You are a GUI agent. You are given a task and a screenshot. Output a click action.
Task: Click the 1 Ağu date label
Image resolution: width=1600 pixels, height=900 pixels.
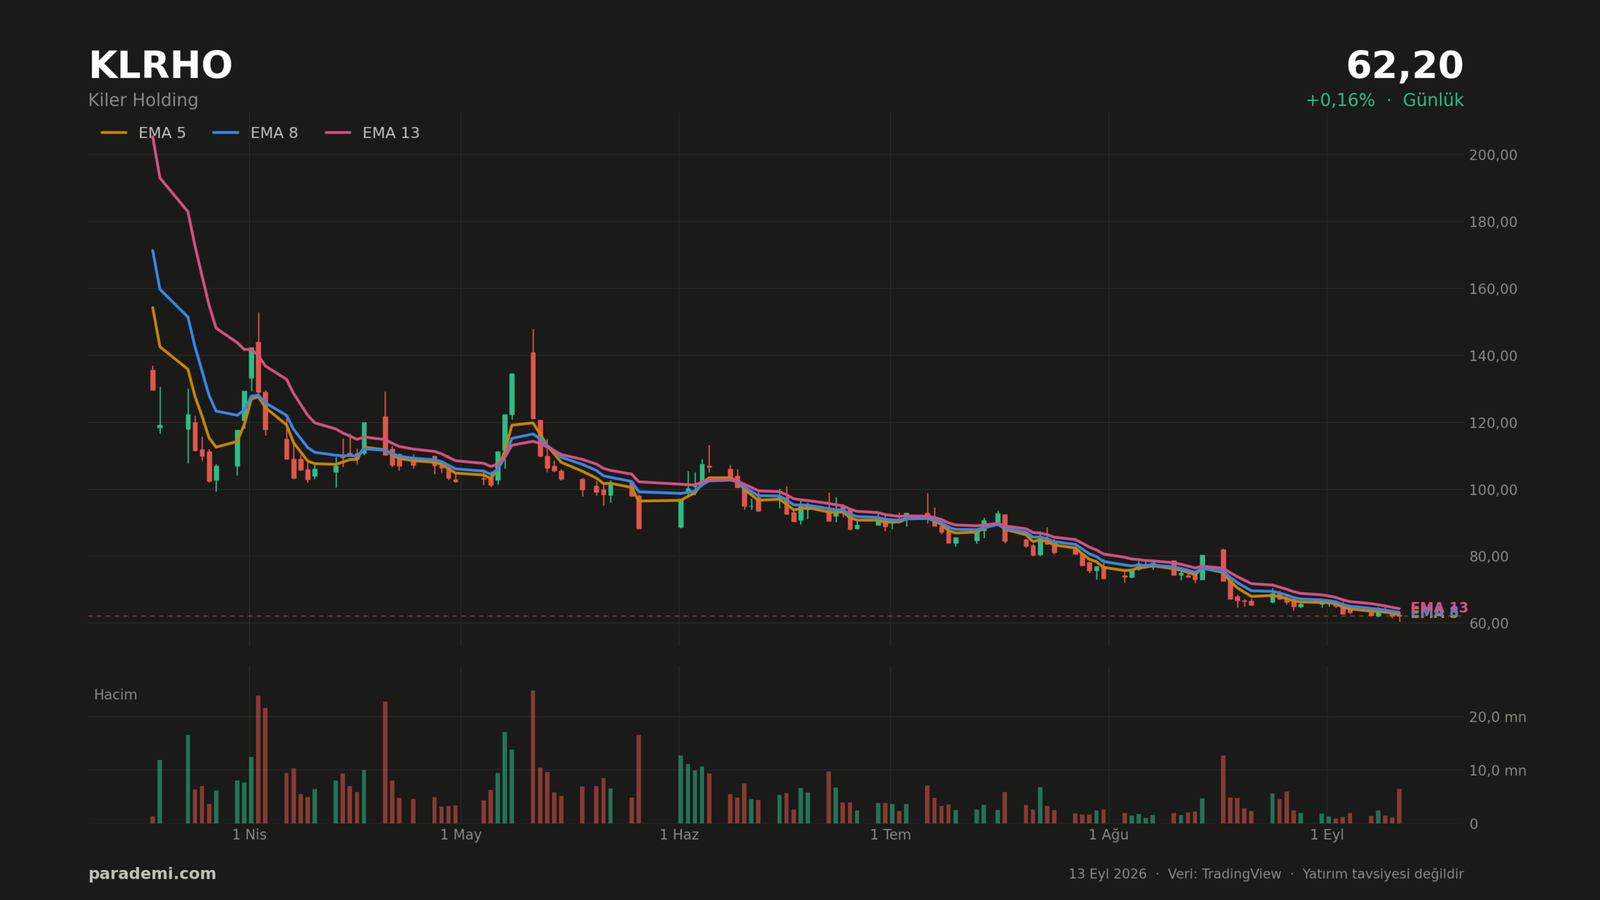point(1108,835)
